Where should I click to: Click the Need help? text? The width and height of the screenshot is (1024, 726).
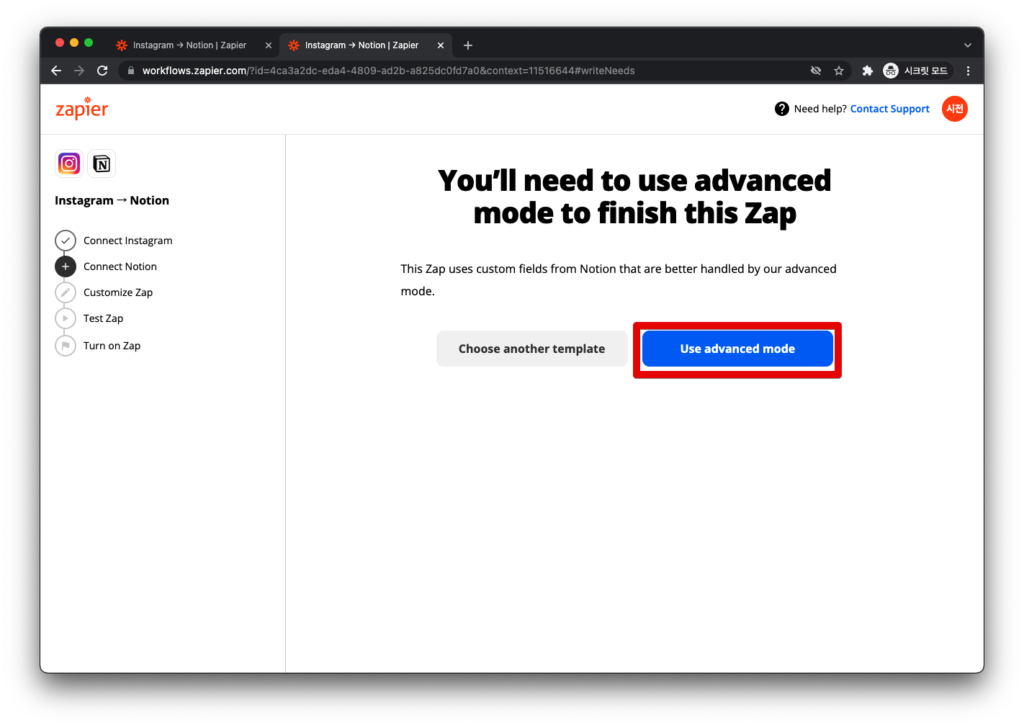(820, 109)
